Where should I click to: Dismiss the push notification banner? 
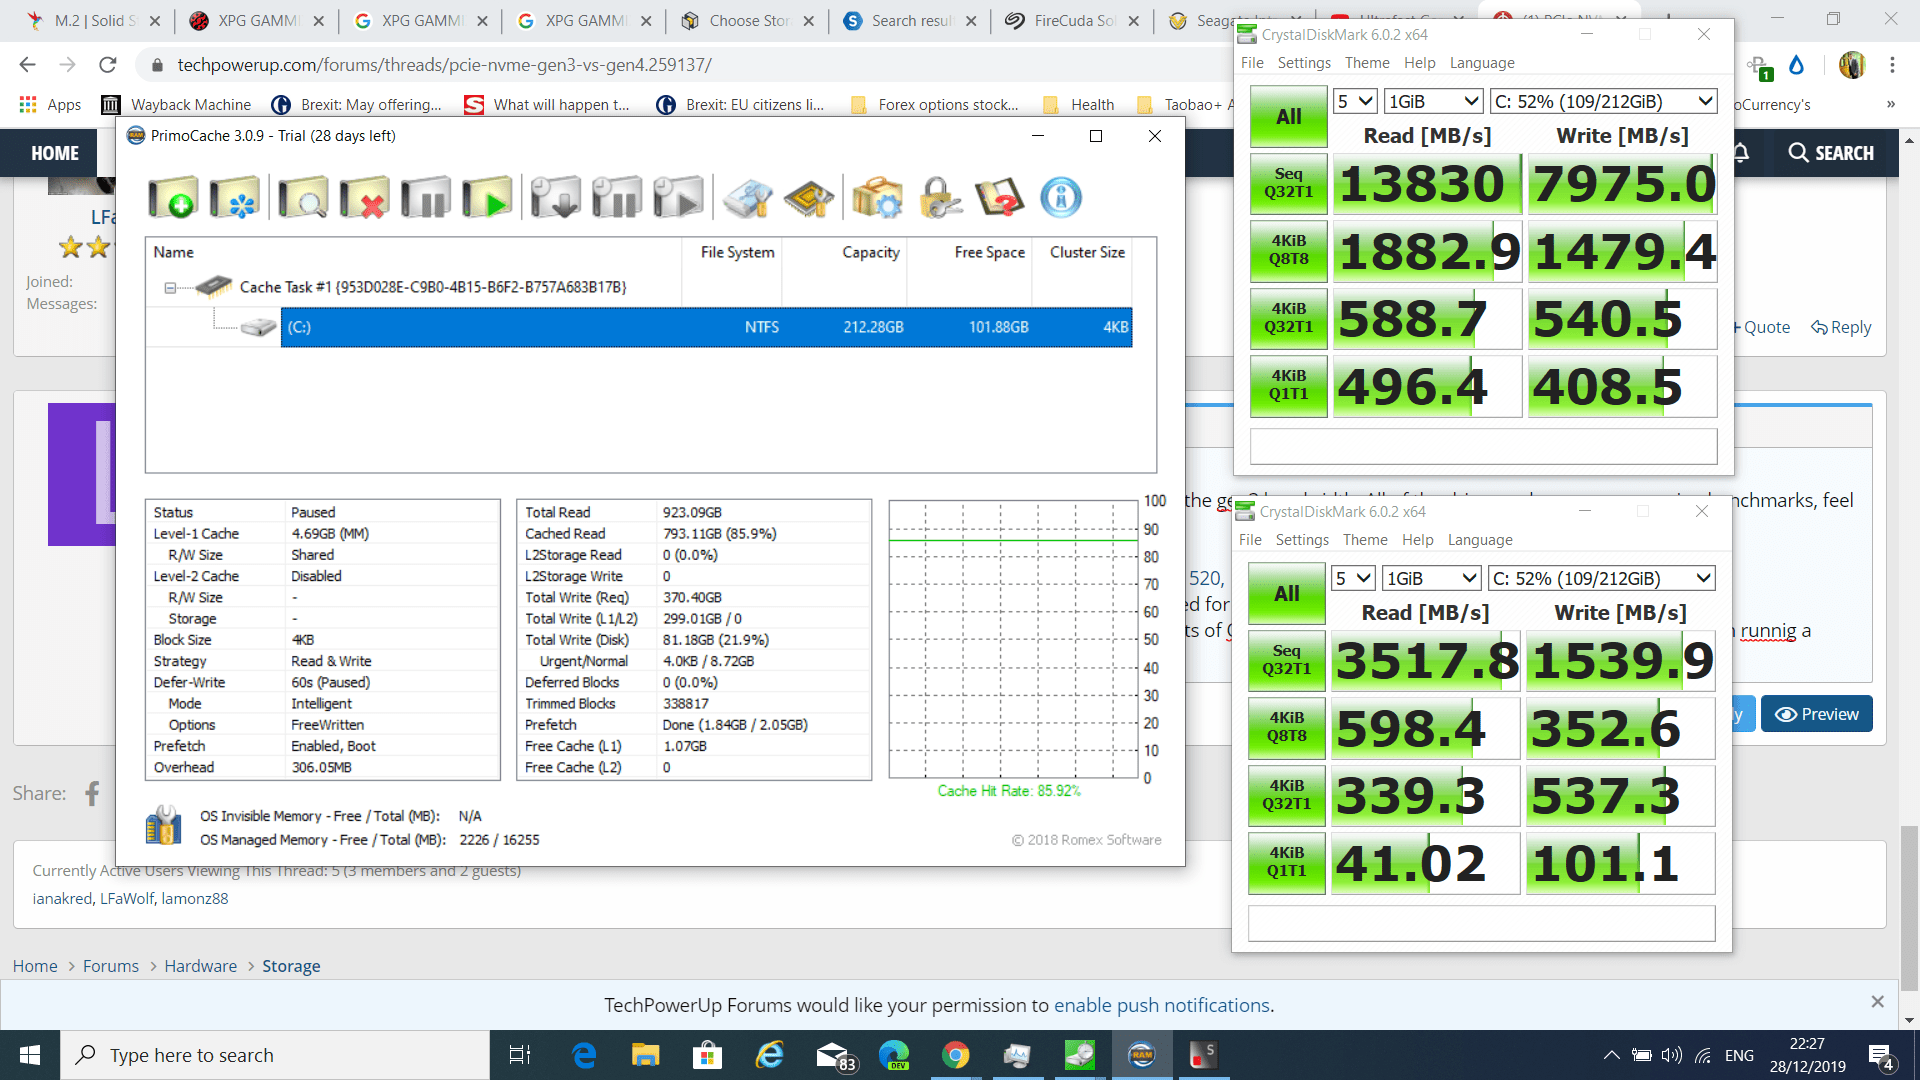1877,1002
